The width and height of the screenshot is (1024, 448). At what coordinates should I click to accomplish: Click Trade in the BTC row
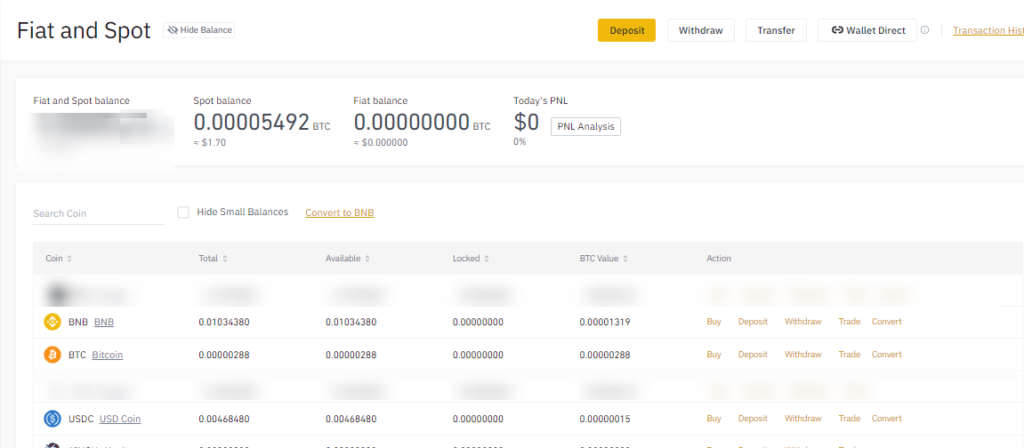(850, 355)
